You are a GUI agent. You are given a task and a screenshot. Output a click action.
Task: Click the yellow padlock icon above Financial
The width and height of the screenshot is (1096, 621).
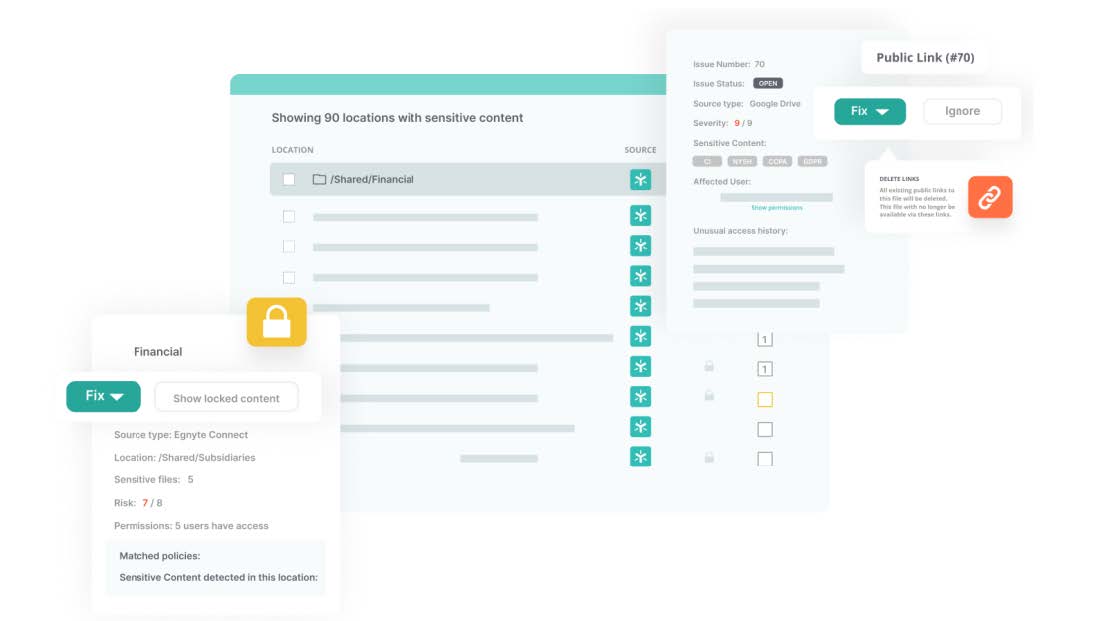click(276, 322)
